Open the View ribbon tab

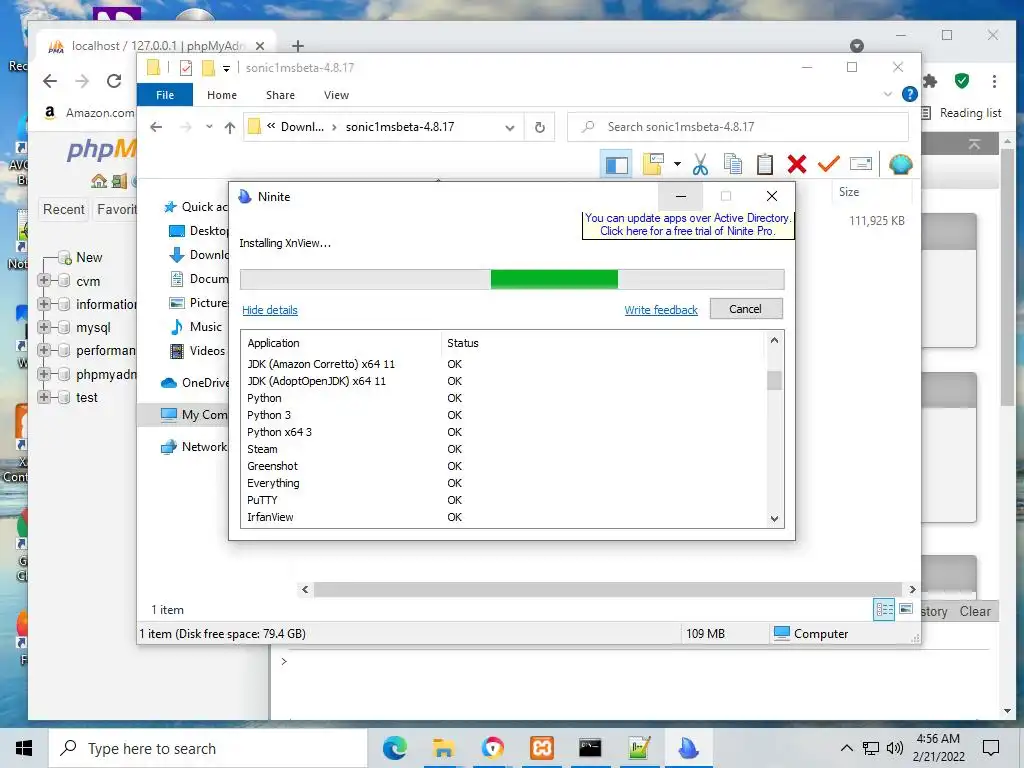point(336,95)
